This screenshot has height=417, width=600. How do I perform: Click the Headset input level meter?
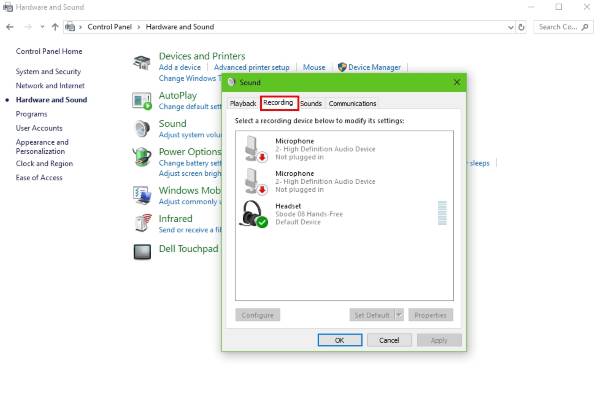(442, 213)
